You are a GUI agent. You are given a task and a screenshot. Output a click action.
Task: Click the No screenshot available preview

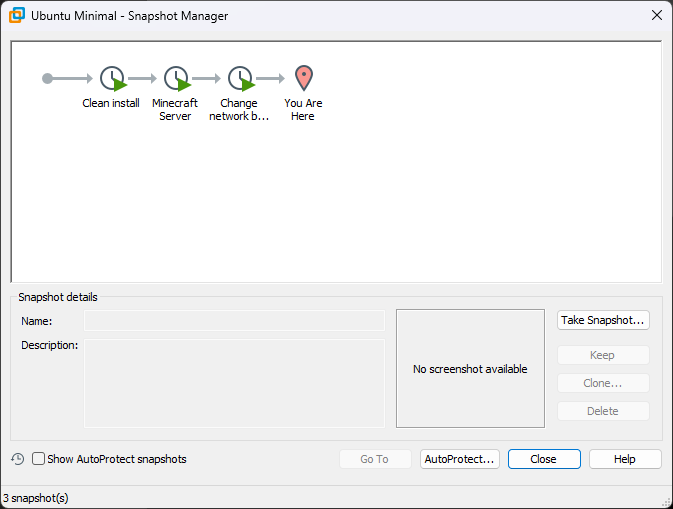pos(470,368)
